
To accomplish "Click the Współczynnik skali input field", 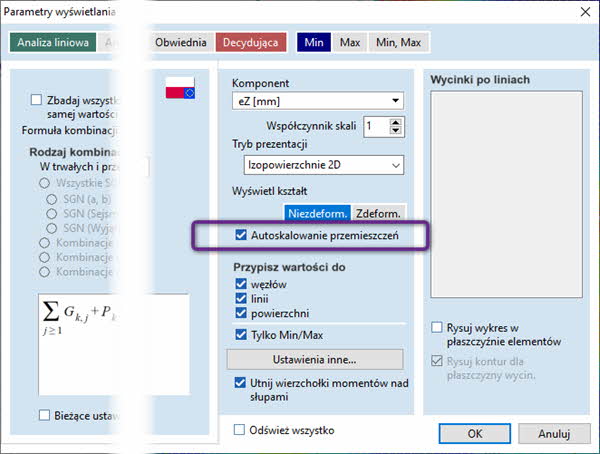I will point(374,126).
